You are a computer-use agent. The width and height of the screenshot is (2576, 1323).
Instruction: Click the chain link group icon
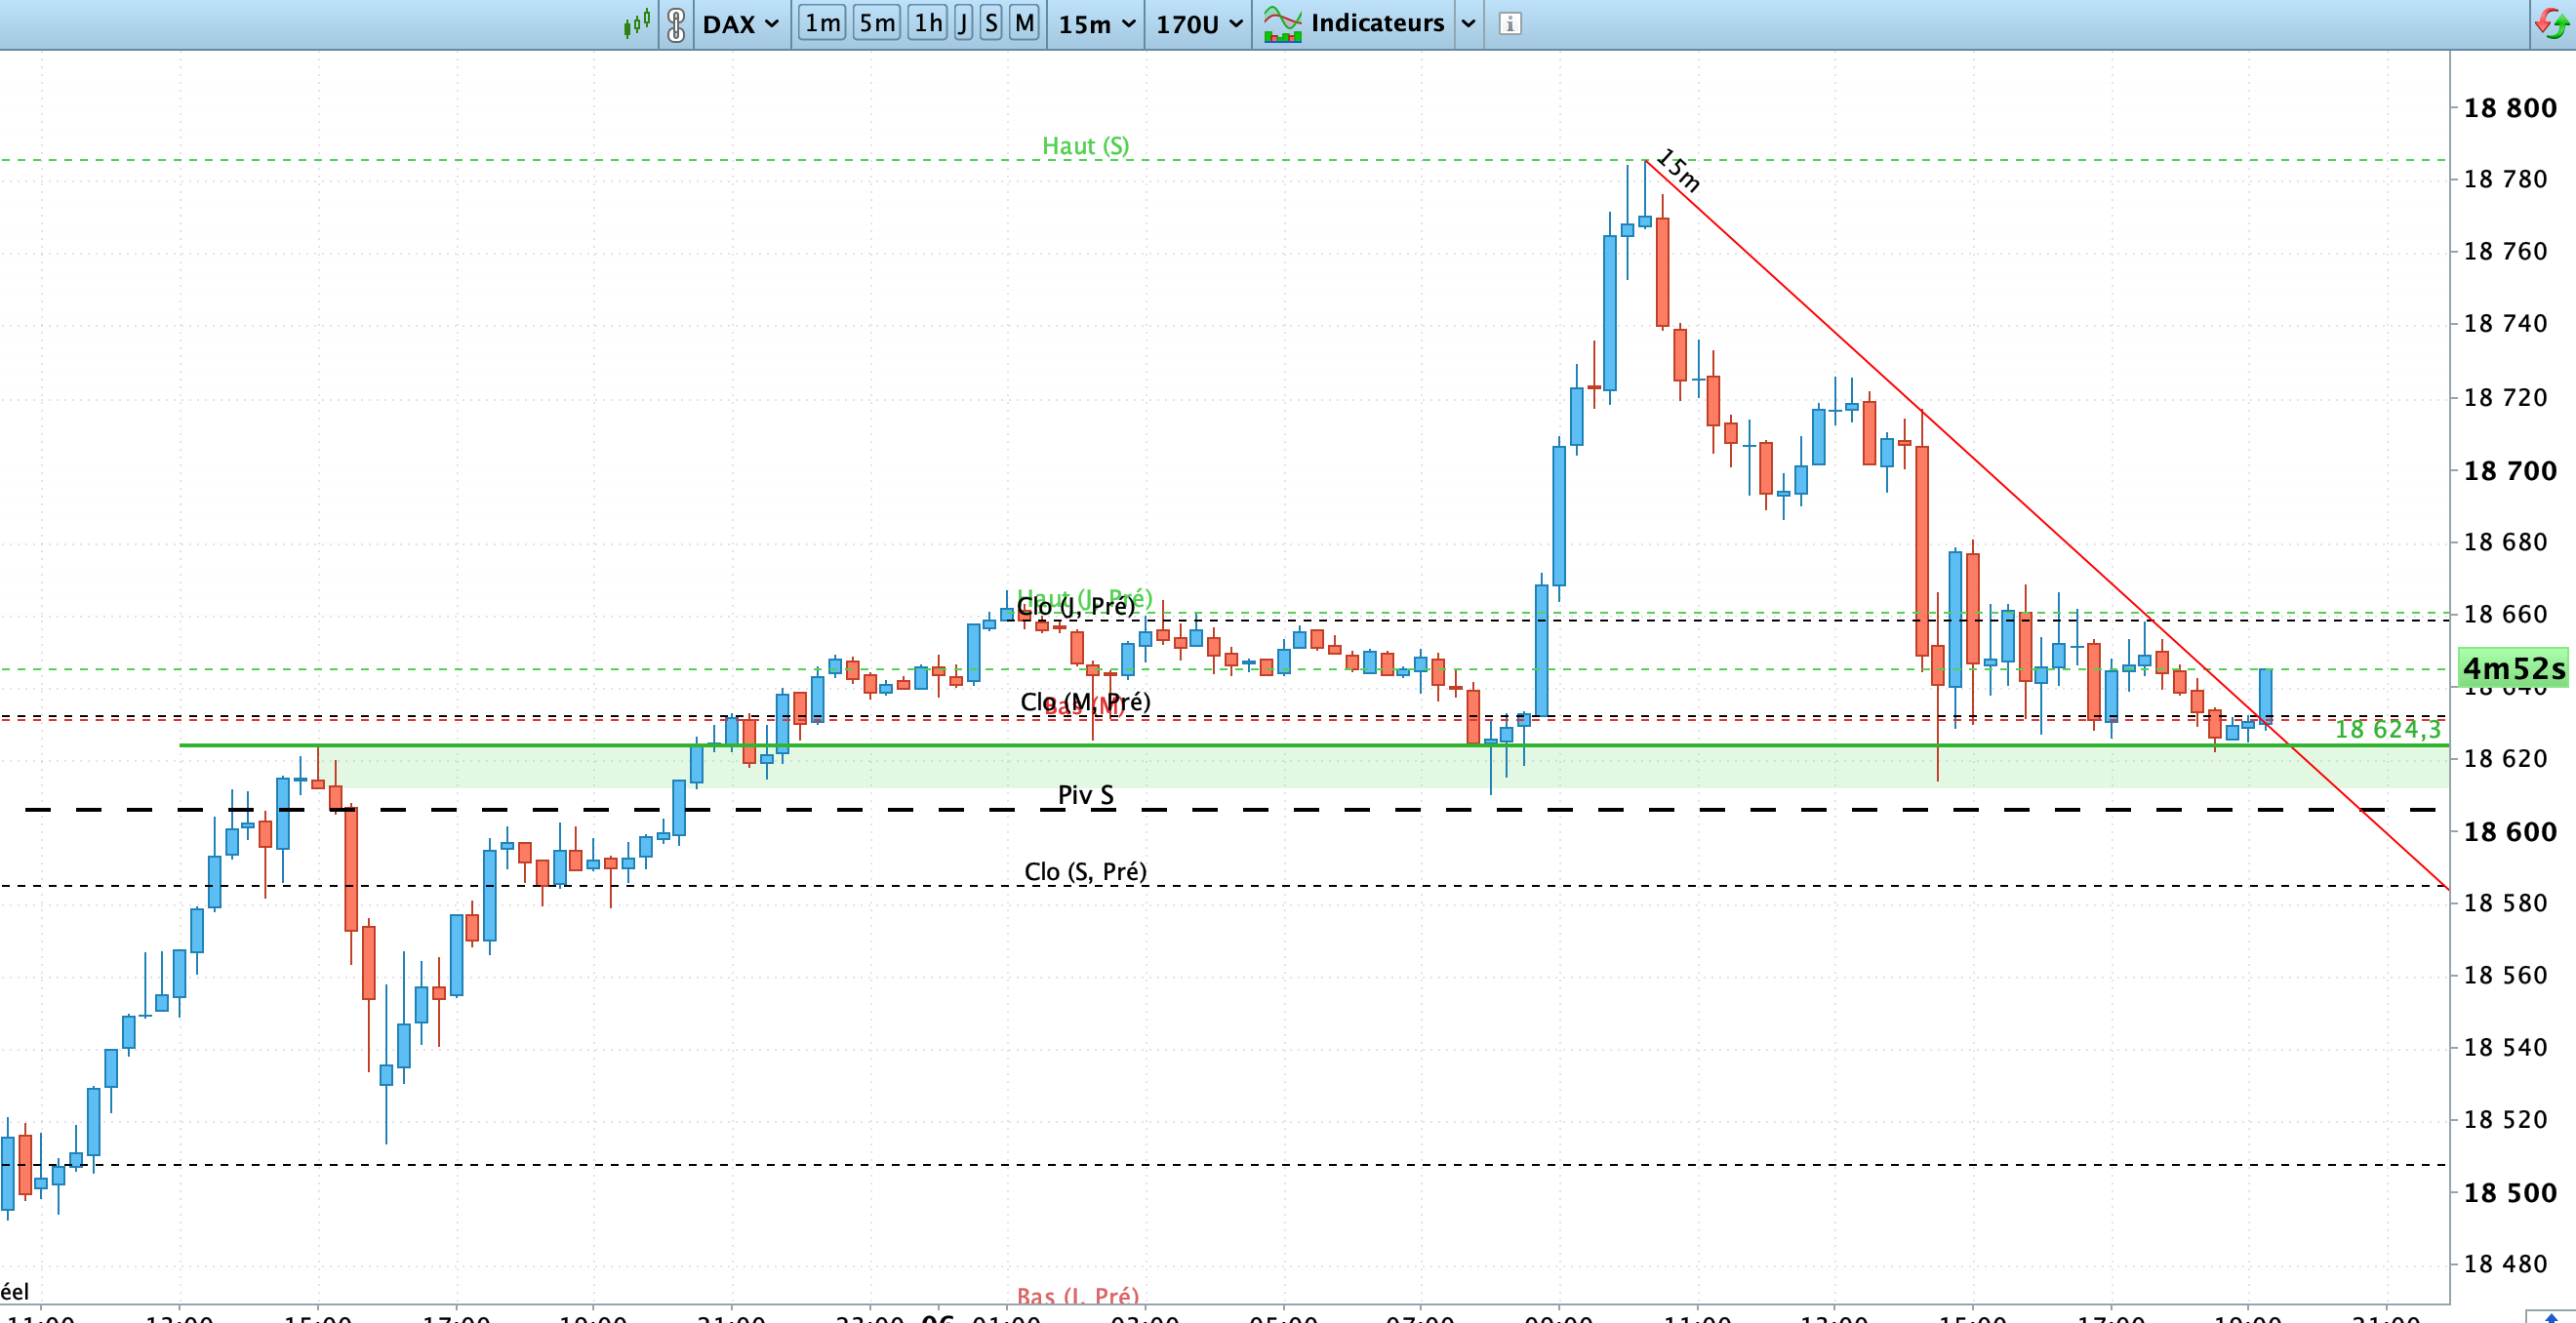point(676,24)
